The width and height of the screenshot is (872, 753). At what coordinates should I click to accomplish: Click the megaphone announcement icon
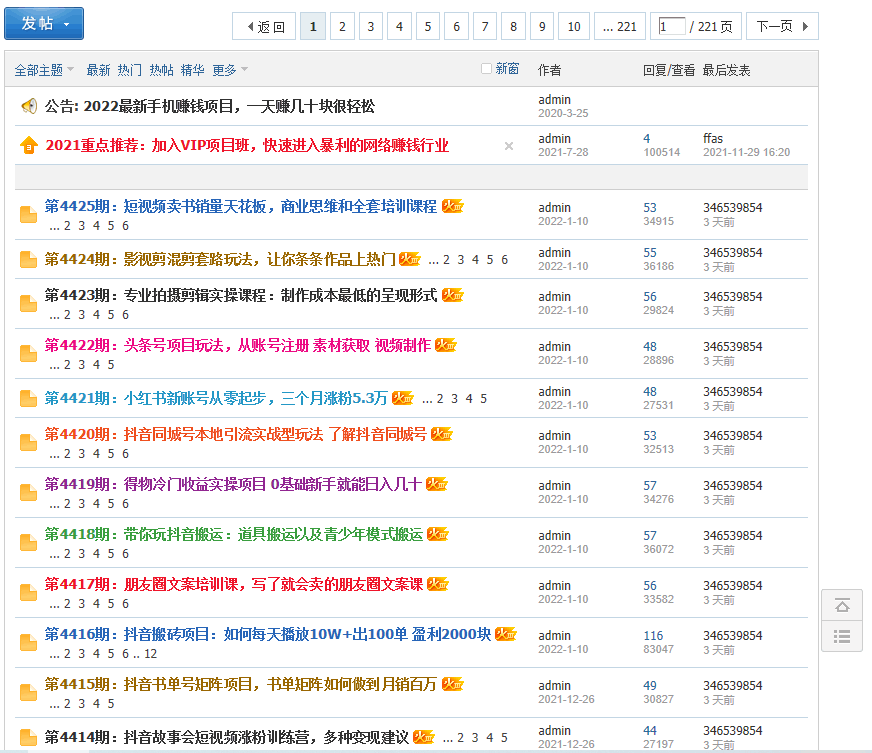click(29, 106)
